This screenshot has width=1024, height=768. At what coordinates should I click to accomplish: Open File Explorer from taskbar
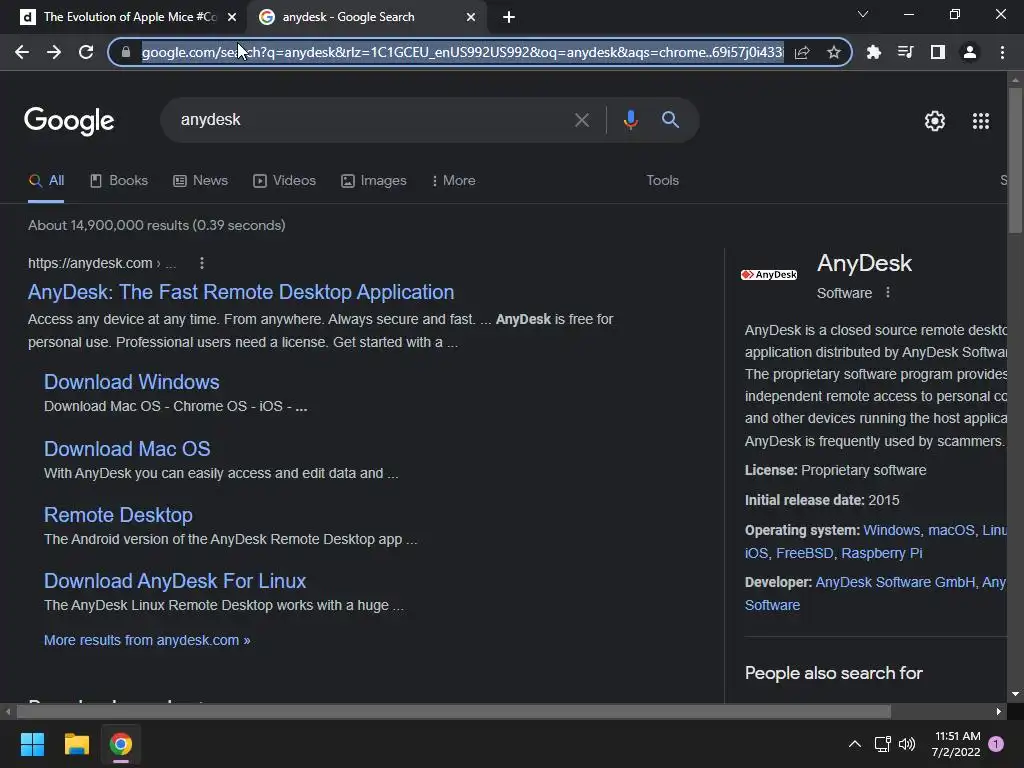coord(76,744)
